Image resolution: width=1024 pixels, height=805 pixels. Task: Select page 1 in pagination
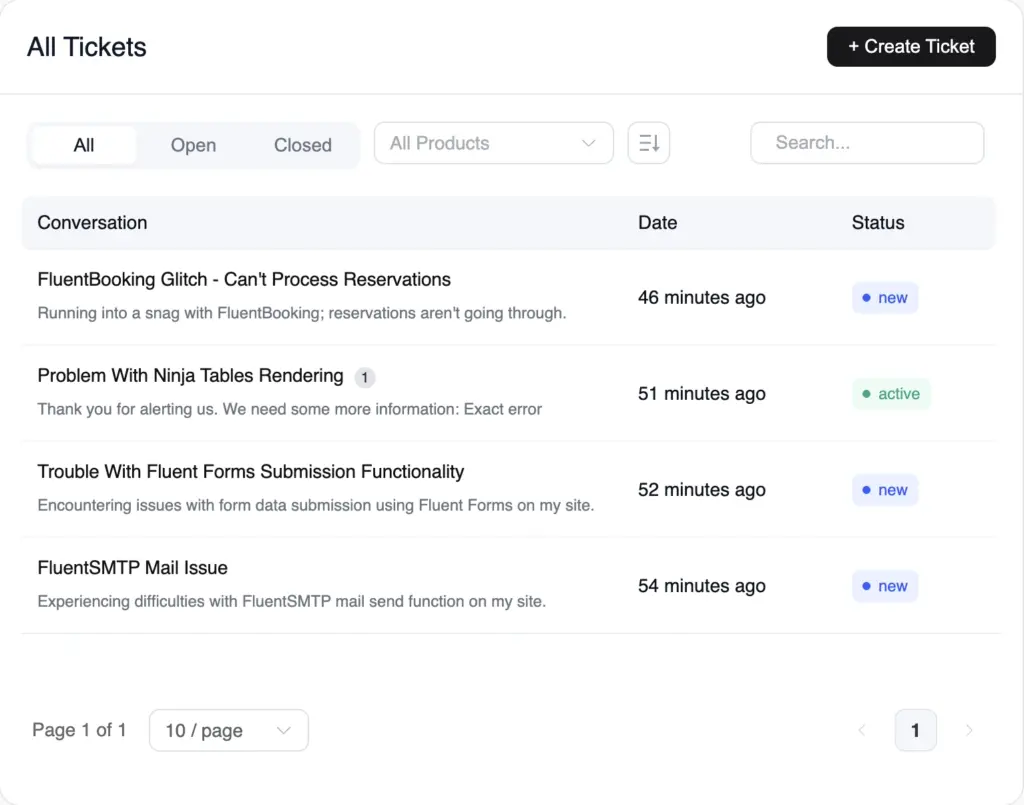(916, 730)
